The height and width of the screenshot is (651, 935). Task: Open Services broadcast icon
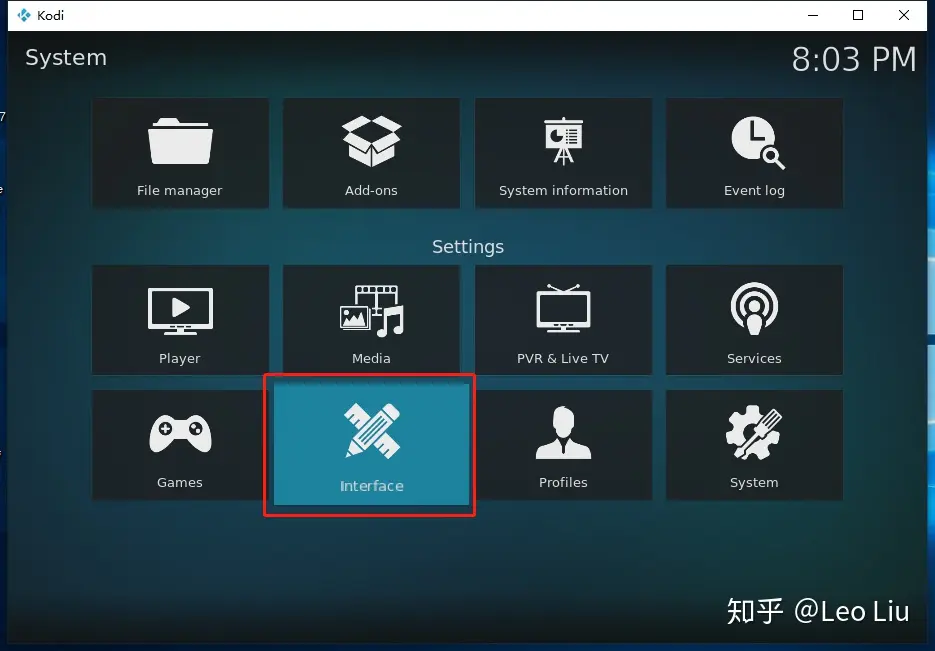[754, 309]
